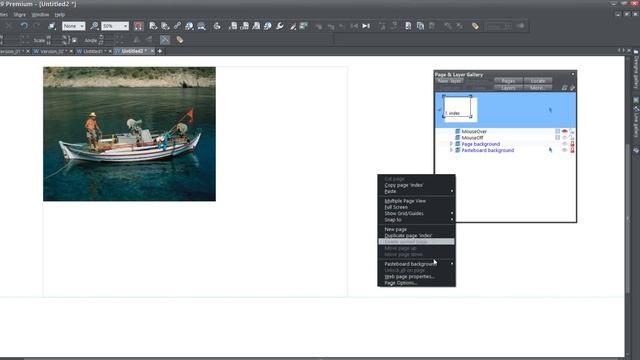The height and width of the screenshot is (360, 640).
Task: Open the Window menu
Action: (40, 14)
